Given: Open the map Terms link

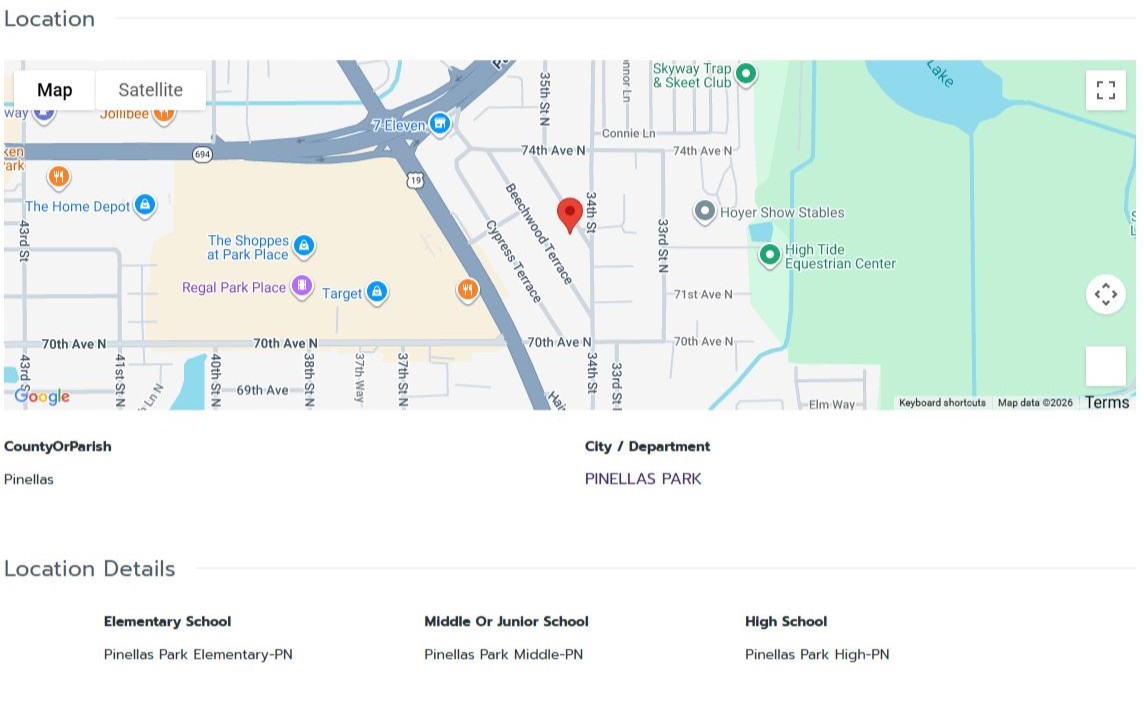Looking at the screenshot, I should click(x=1107, y=402).
